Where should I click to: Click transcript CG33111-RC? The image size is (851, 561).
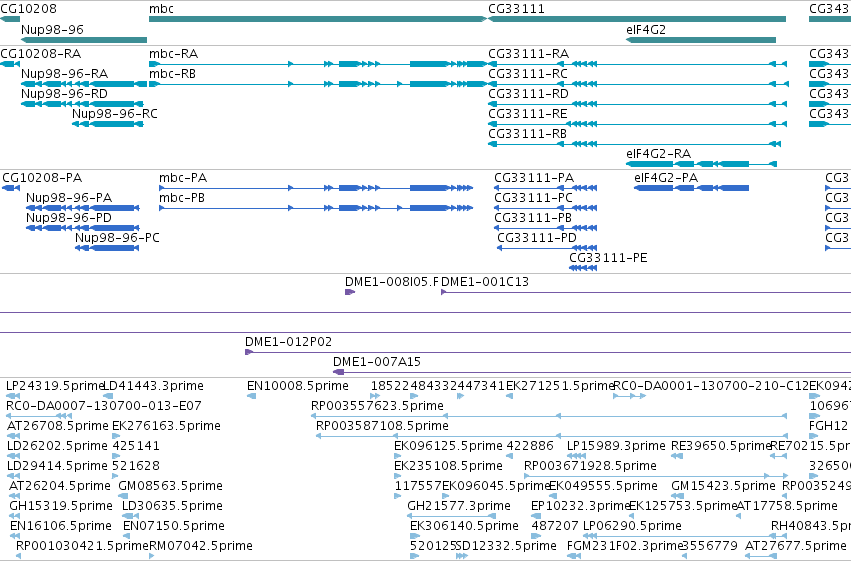(x=638, y=84)
